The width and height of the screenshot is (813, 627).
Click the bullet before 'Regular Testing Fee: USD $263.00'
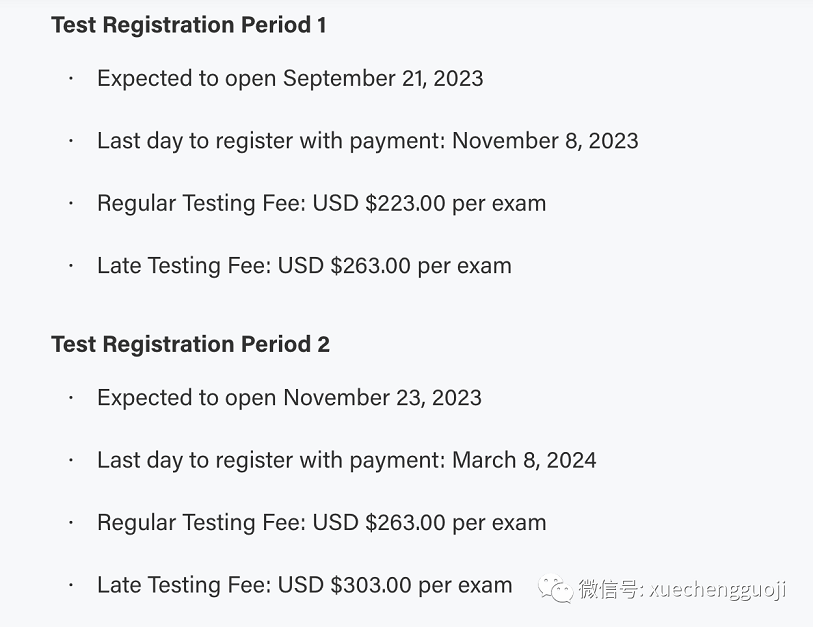71,523
